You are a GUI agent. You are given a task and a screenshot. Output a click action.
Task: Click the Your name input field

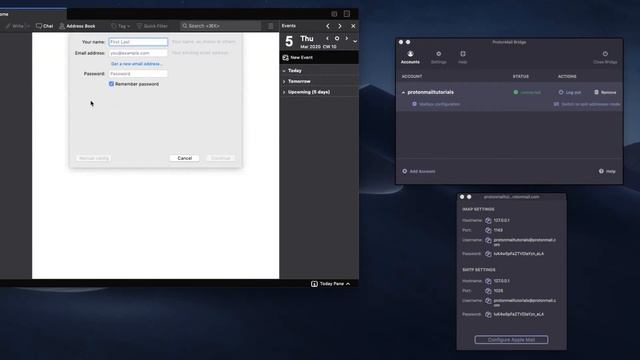(x=138, y=42)
